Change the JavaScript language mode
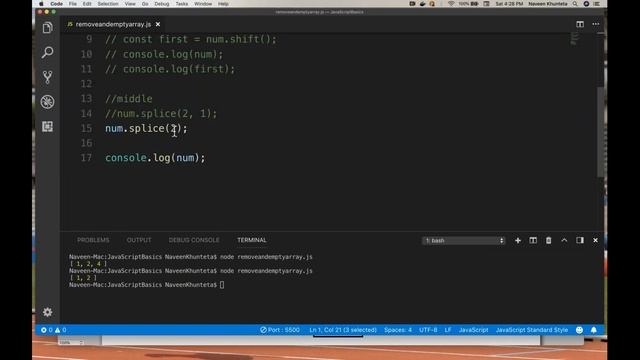This screenshot has width=640, height=360. [x=473, y=330]
